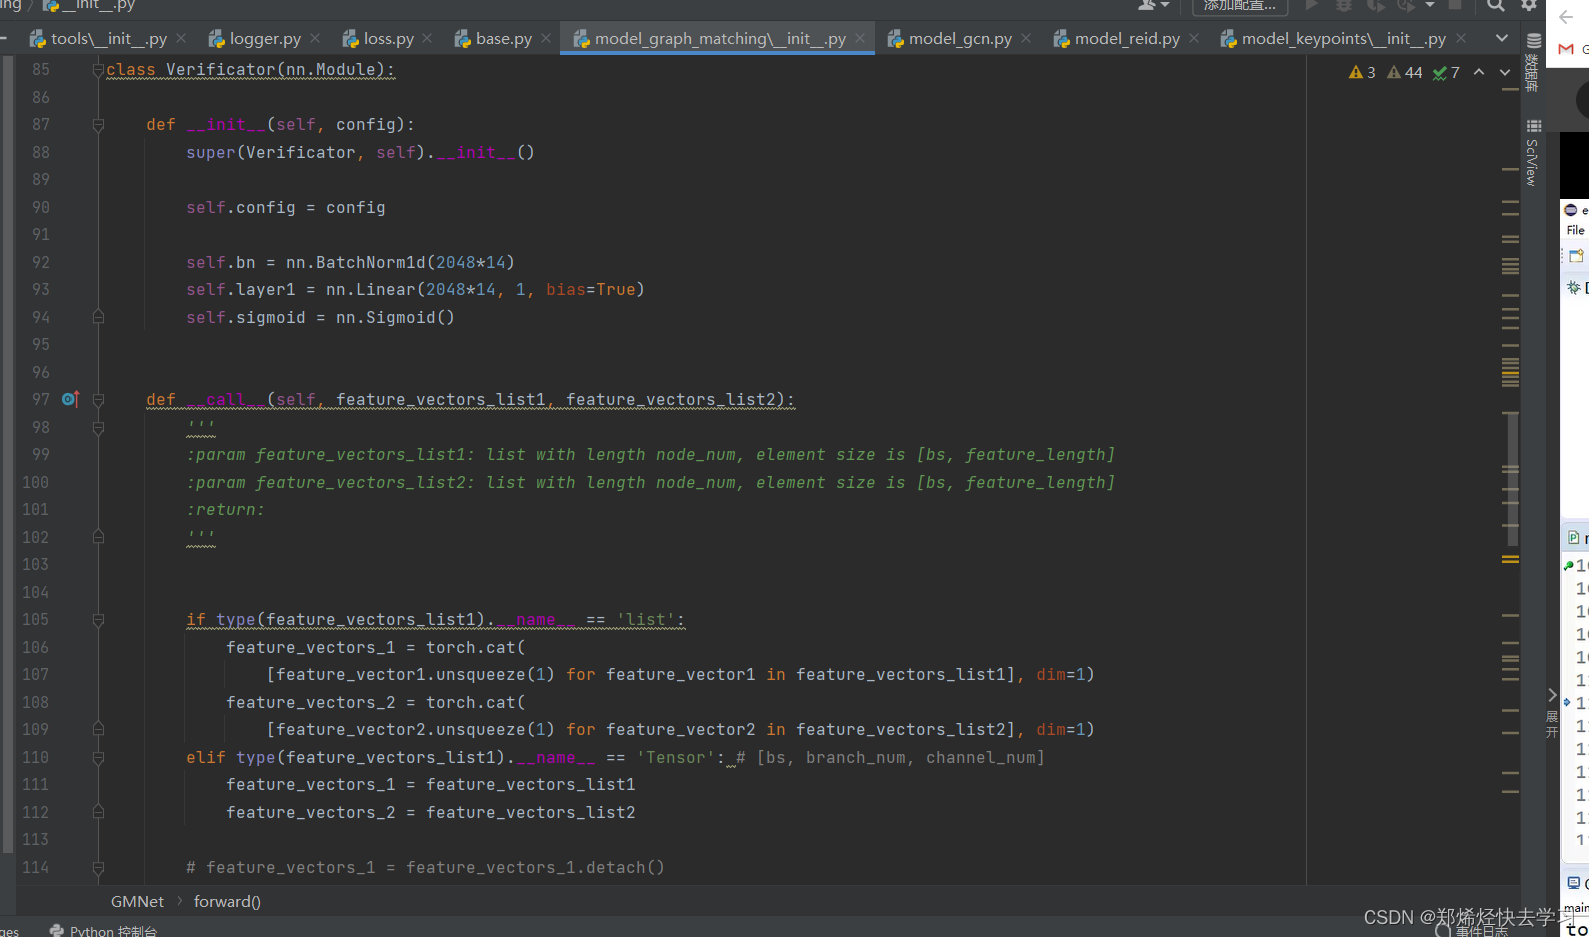This screenshot has width=1589, height=937.
Task: Click the 44 weak warnings indicator
Action: 1405,72
